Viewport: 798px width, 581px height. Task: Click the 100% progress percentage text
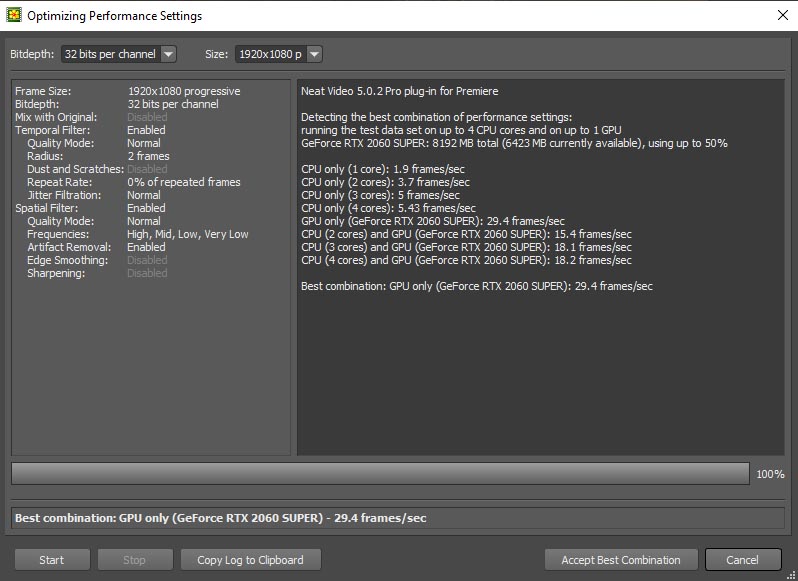click(771, 474)
